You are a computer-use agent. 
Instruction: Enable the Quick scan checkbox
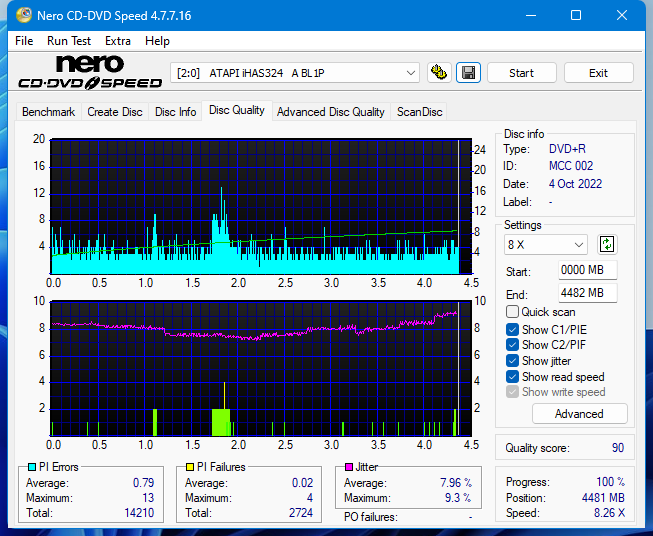pyautogui.click(x=512, y=312)
